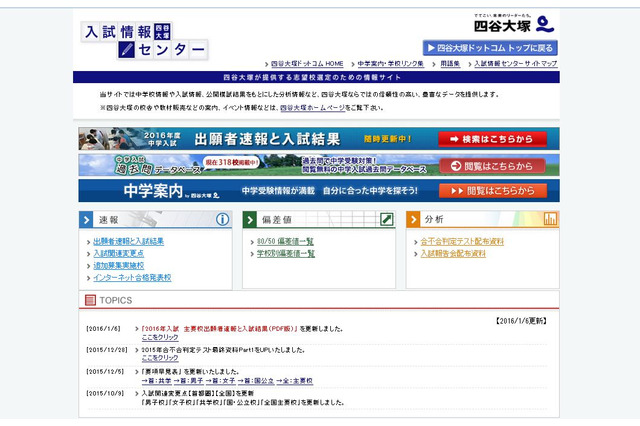Open the 入試関連変更点 link
Image resolution: width=640 pixels, height=426 pixels.
[118, 253]
